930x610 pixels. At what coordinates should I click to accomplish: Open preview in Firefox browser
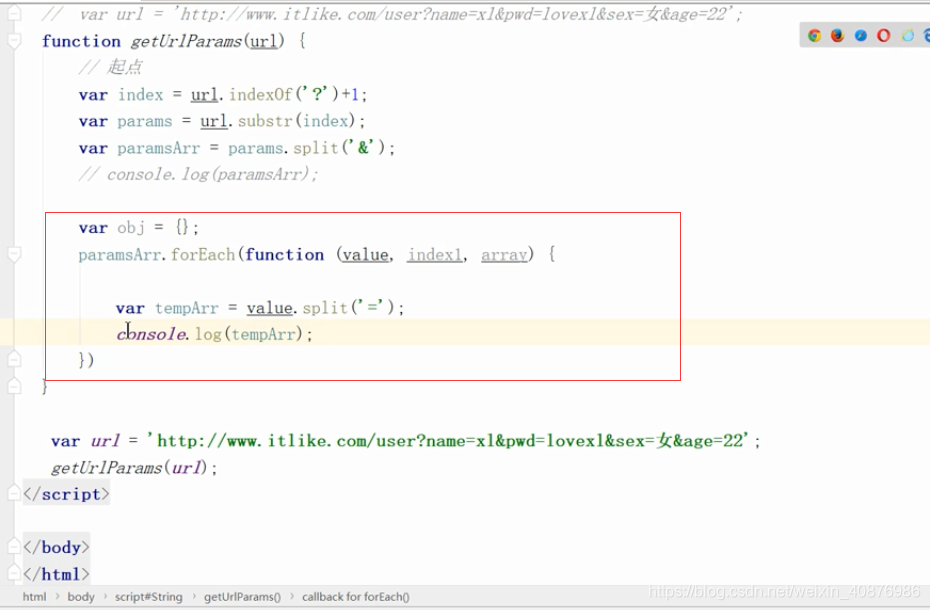tap(837, 36)
